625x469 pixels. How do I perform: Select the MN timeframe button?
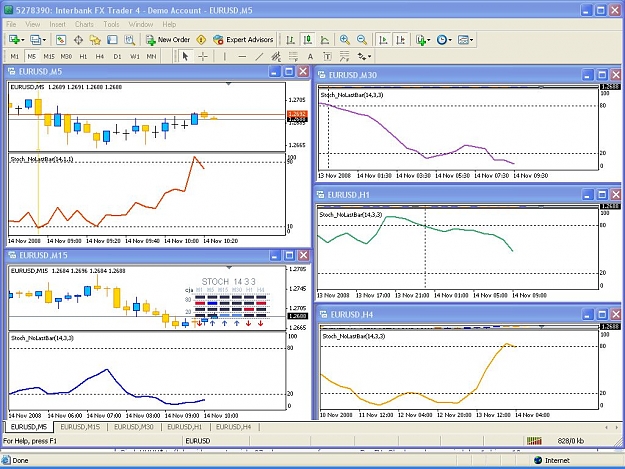click(x=151, y=57)
